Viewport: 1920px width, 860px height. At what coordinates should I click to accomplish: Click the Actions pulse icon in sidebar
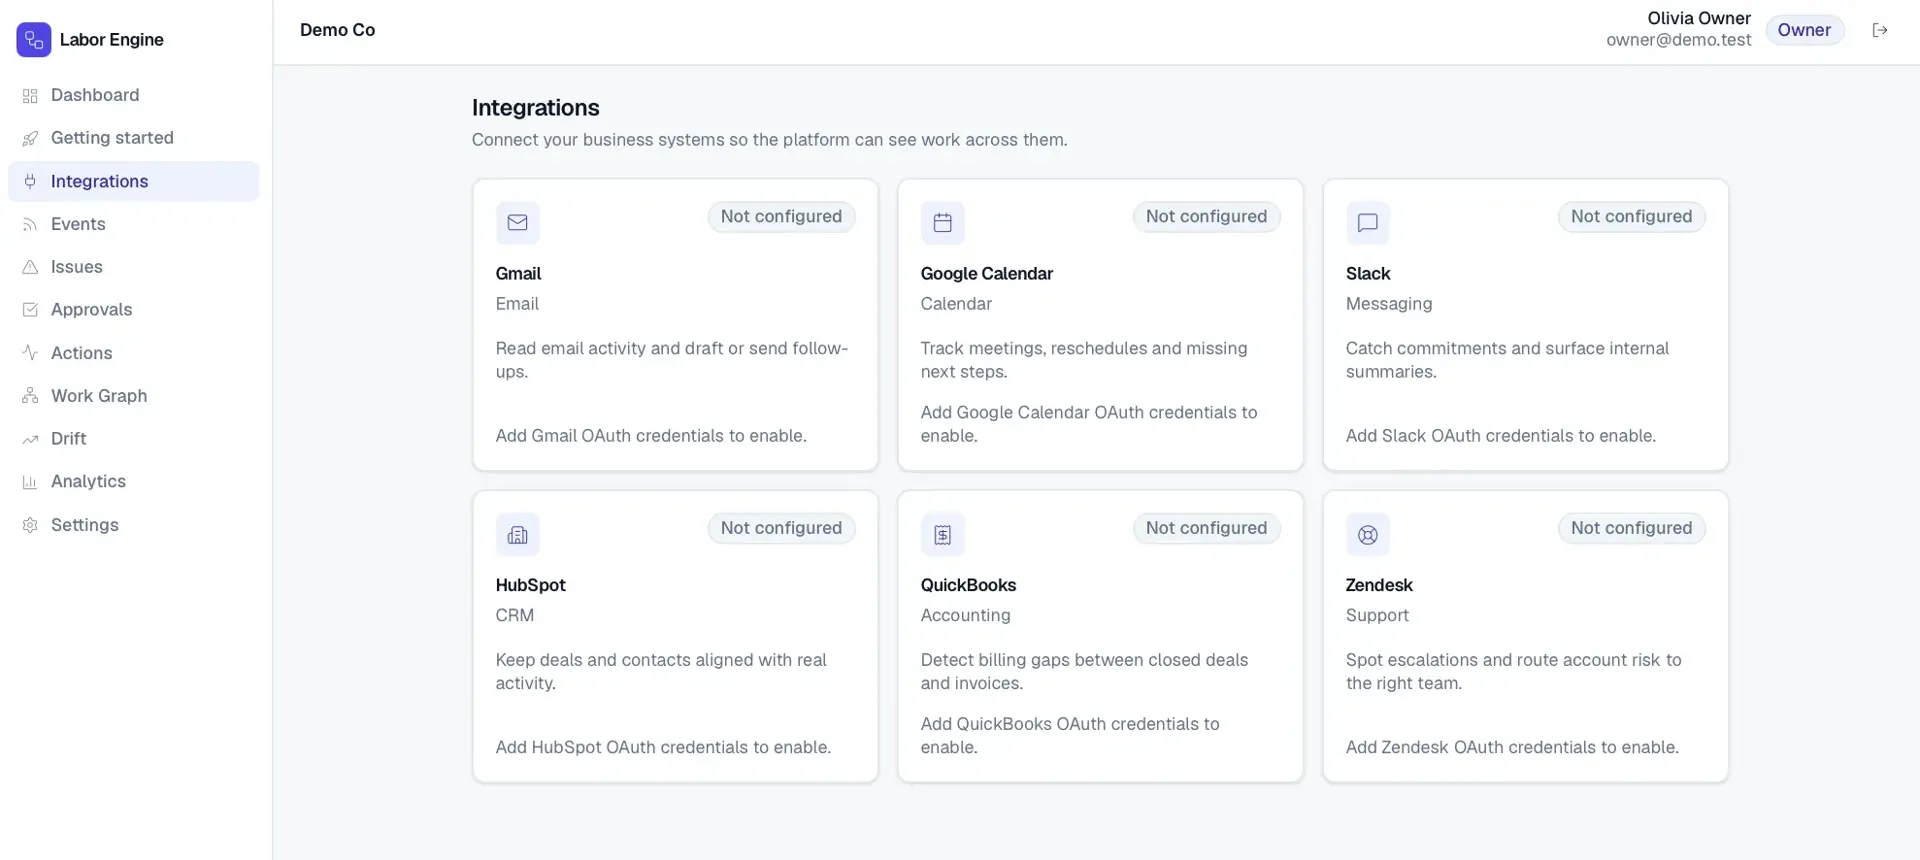point(30,353)
